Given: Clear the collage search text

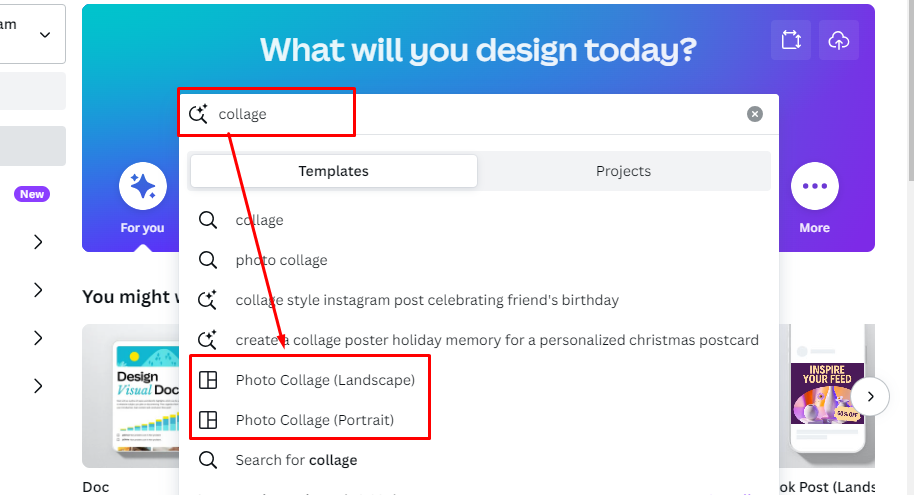Looking at the screenshot, I should point(755,114).
